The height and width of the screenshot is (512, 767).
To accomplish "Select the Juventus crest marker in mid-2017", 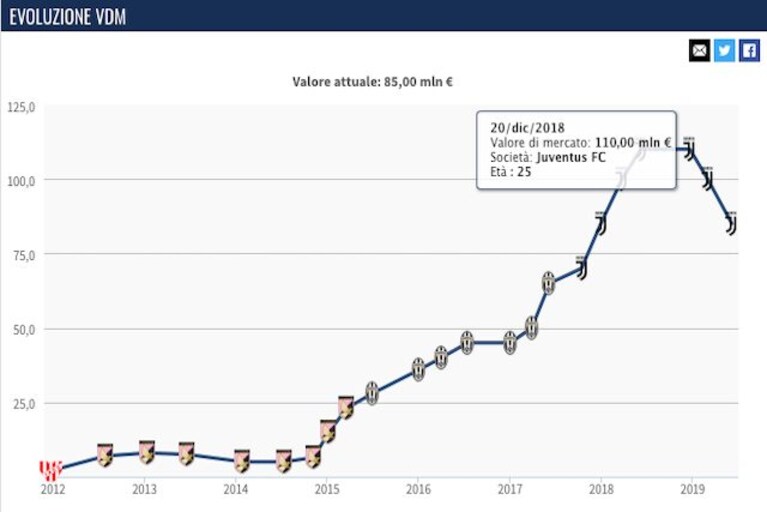I will (x=549, y=283).
